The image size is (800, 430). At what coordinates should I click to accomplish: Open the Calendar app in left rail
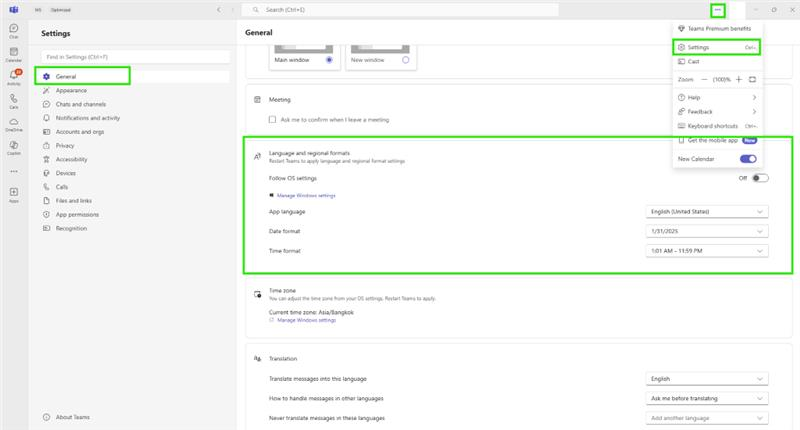point(14,54)
